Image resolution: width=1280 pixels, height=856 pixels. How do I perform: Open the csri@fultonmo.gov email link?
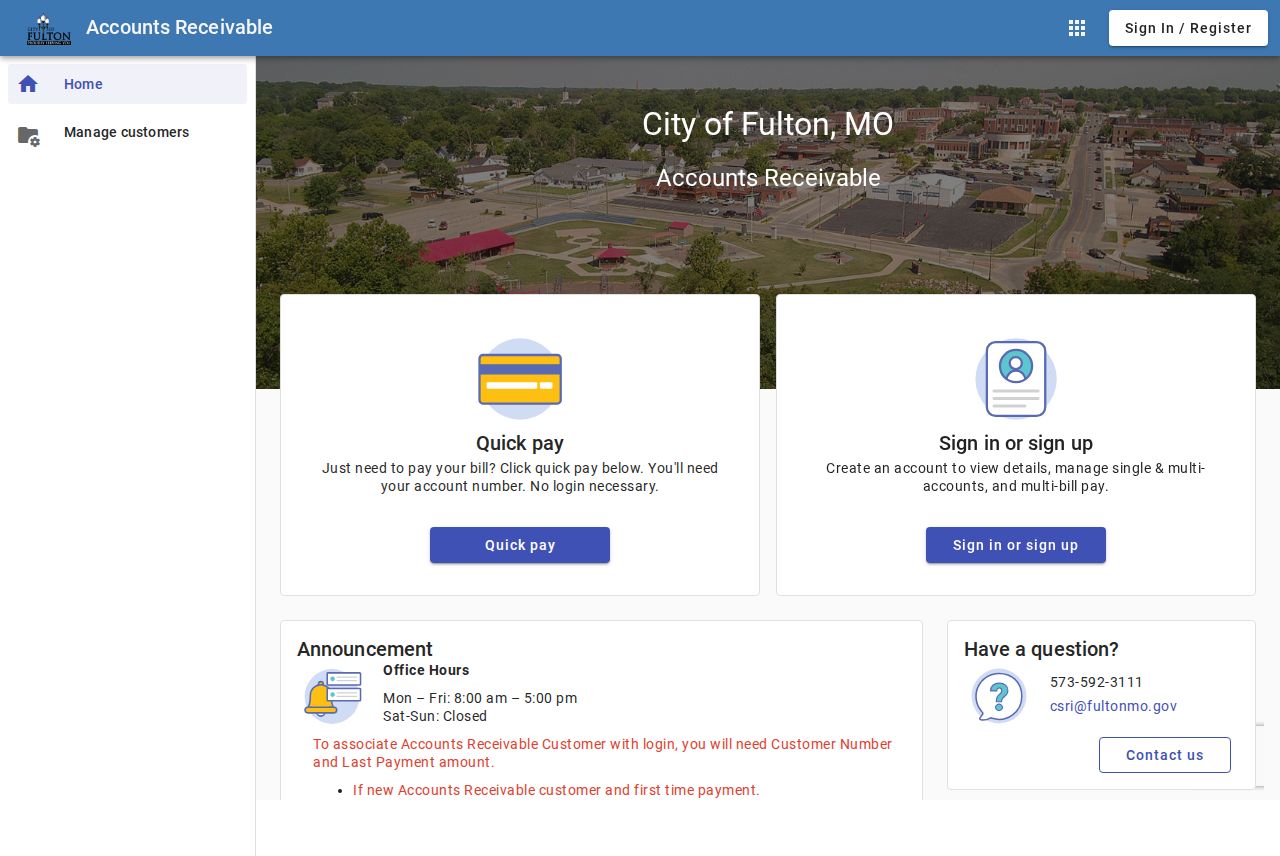[x=1113, y=706]
